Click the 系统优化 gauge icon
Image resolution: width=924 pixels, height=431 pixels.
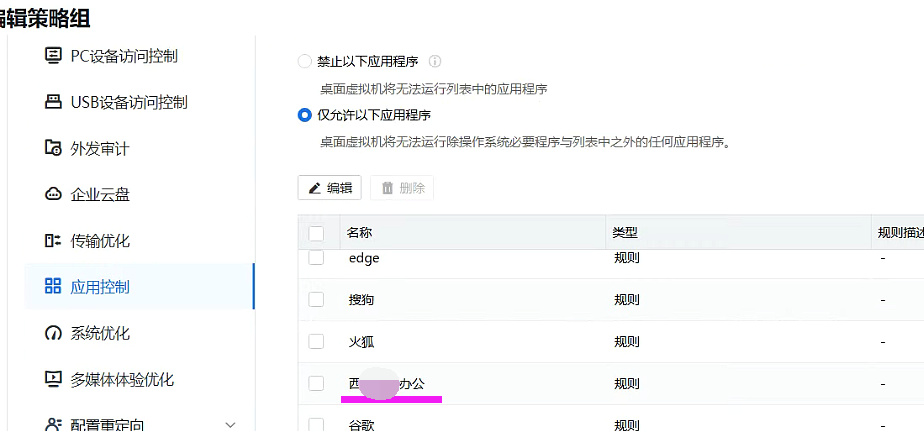[53, 333]
